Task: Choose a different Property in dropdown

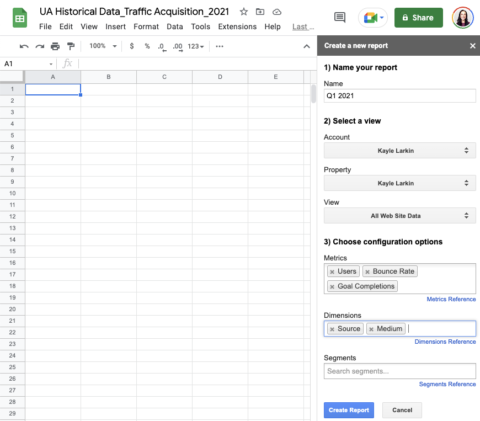Action: [400, 183]
